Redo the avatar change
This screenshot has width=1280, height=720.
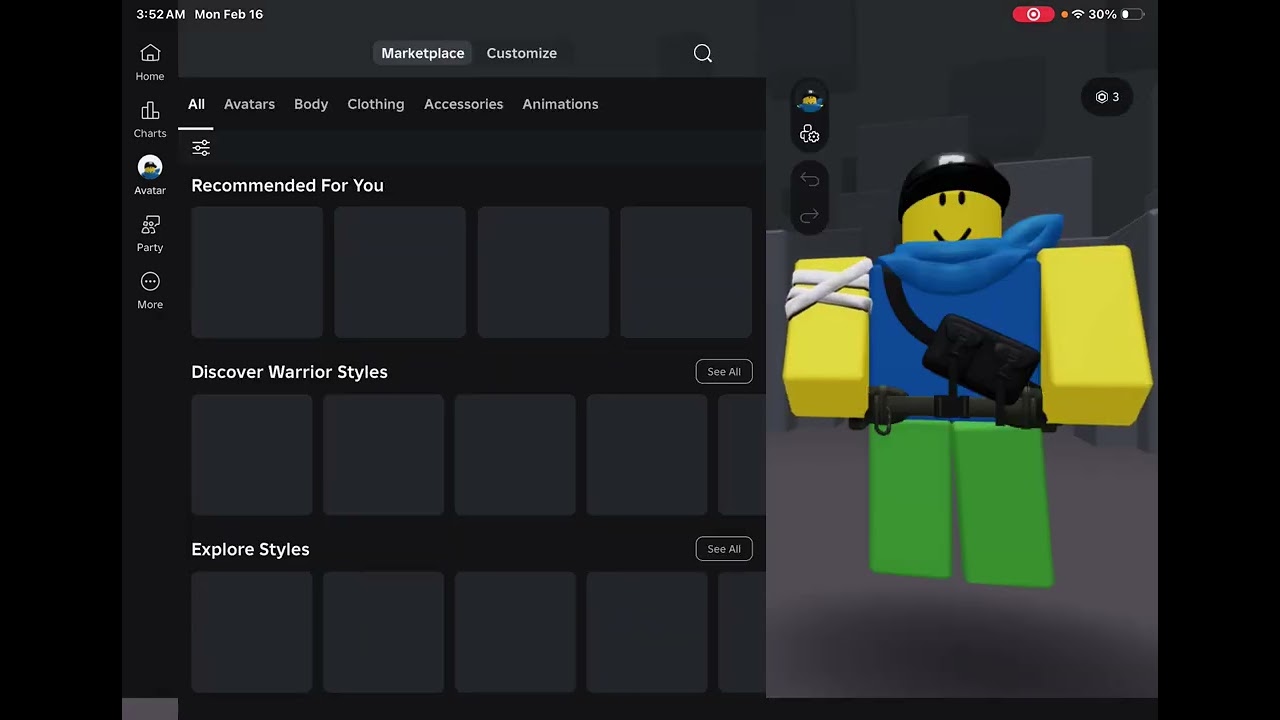[810, 215]
